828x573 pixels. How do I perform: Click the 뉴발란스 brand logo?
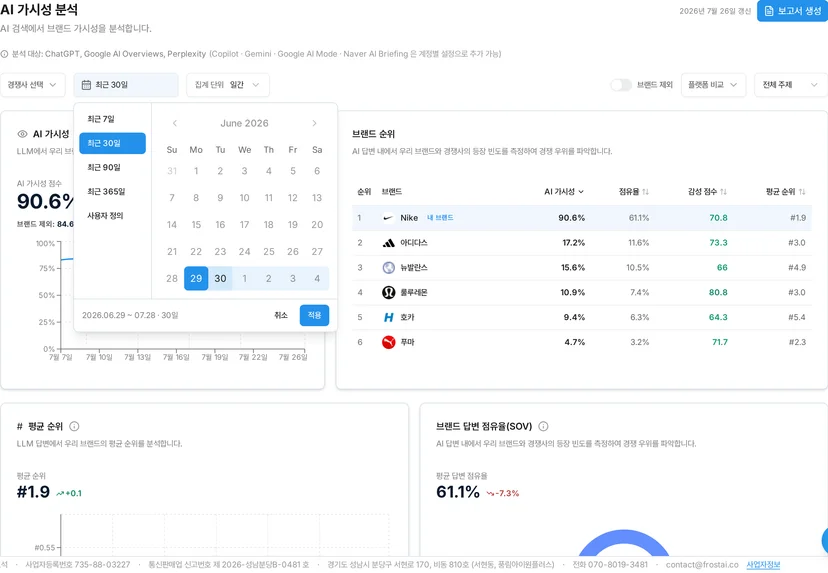click(x=388, y=267)
